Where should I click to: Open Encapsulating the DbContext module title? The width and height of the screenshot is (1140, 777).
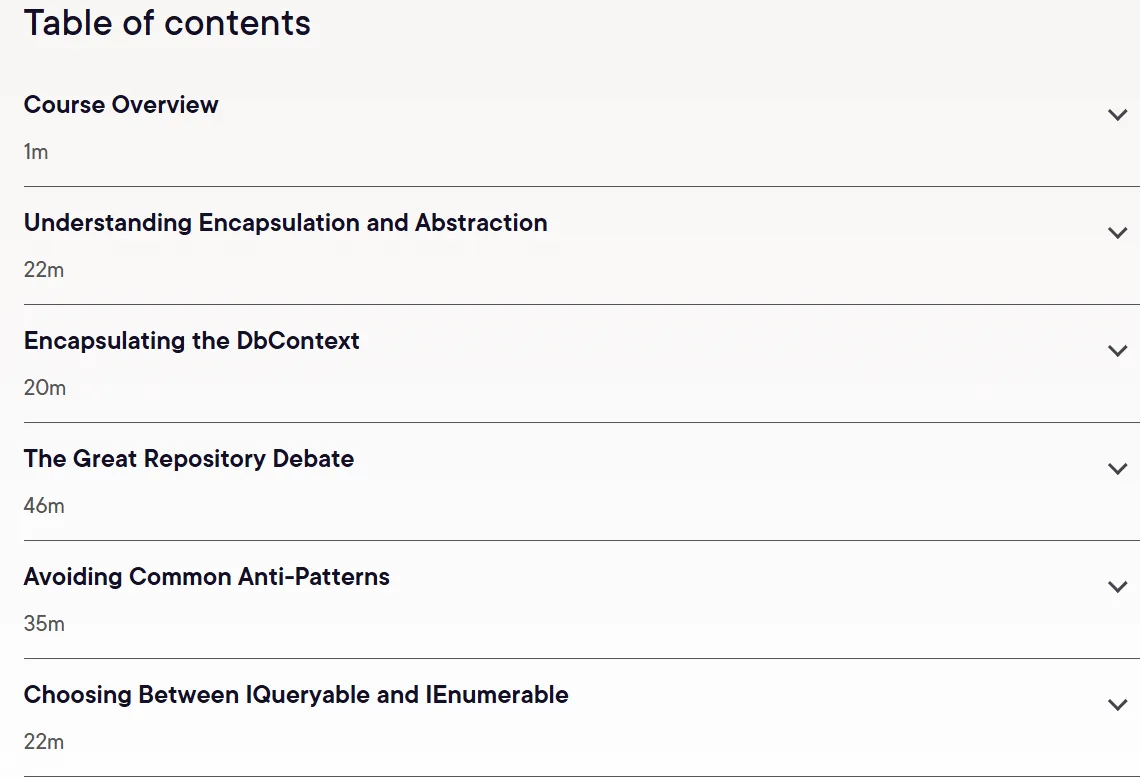click(191, 341)
